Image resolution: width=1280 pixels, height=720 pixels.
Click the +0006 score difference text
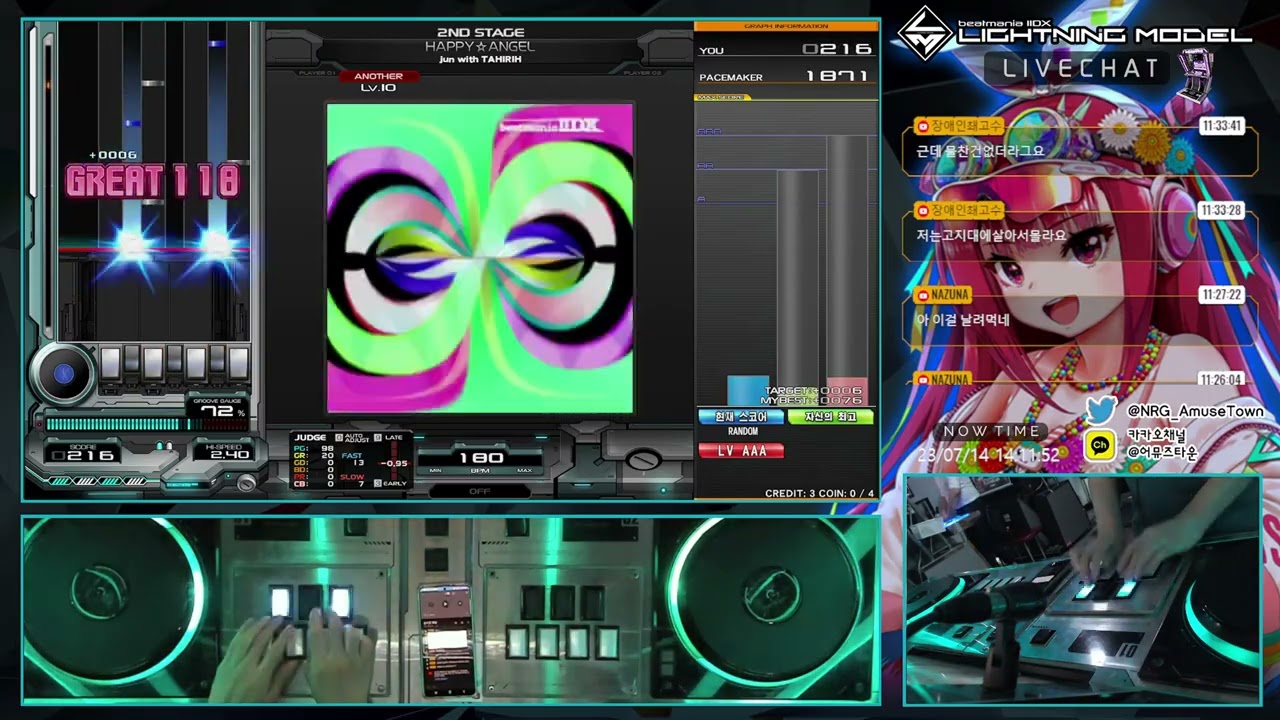(113, 155)
